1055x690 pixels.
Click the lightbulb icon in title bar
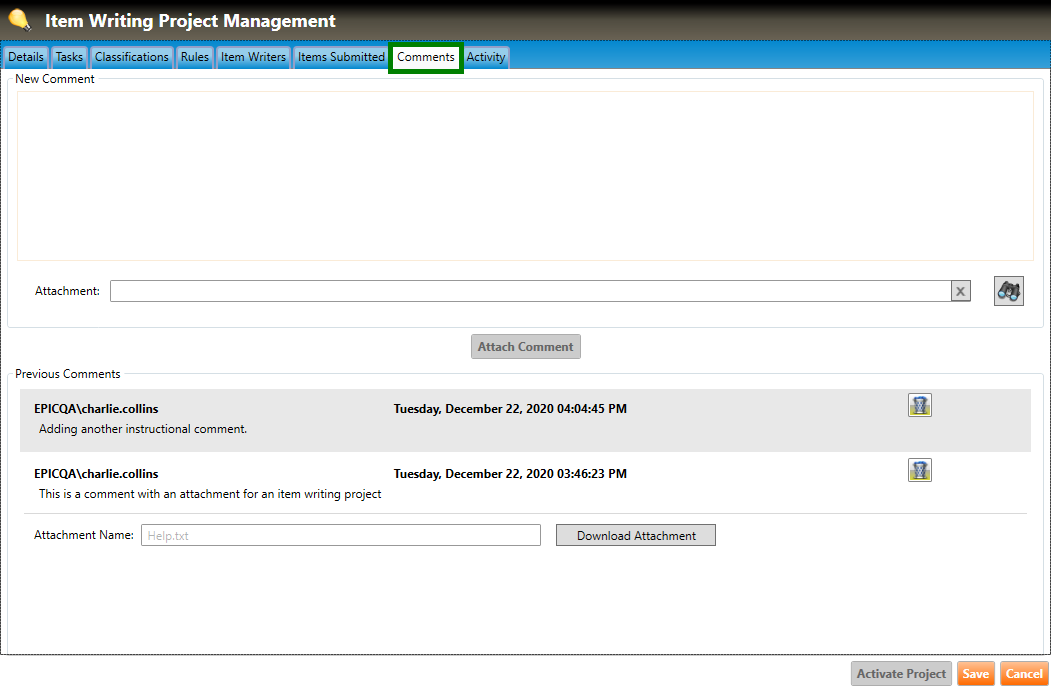pos(19,20)
